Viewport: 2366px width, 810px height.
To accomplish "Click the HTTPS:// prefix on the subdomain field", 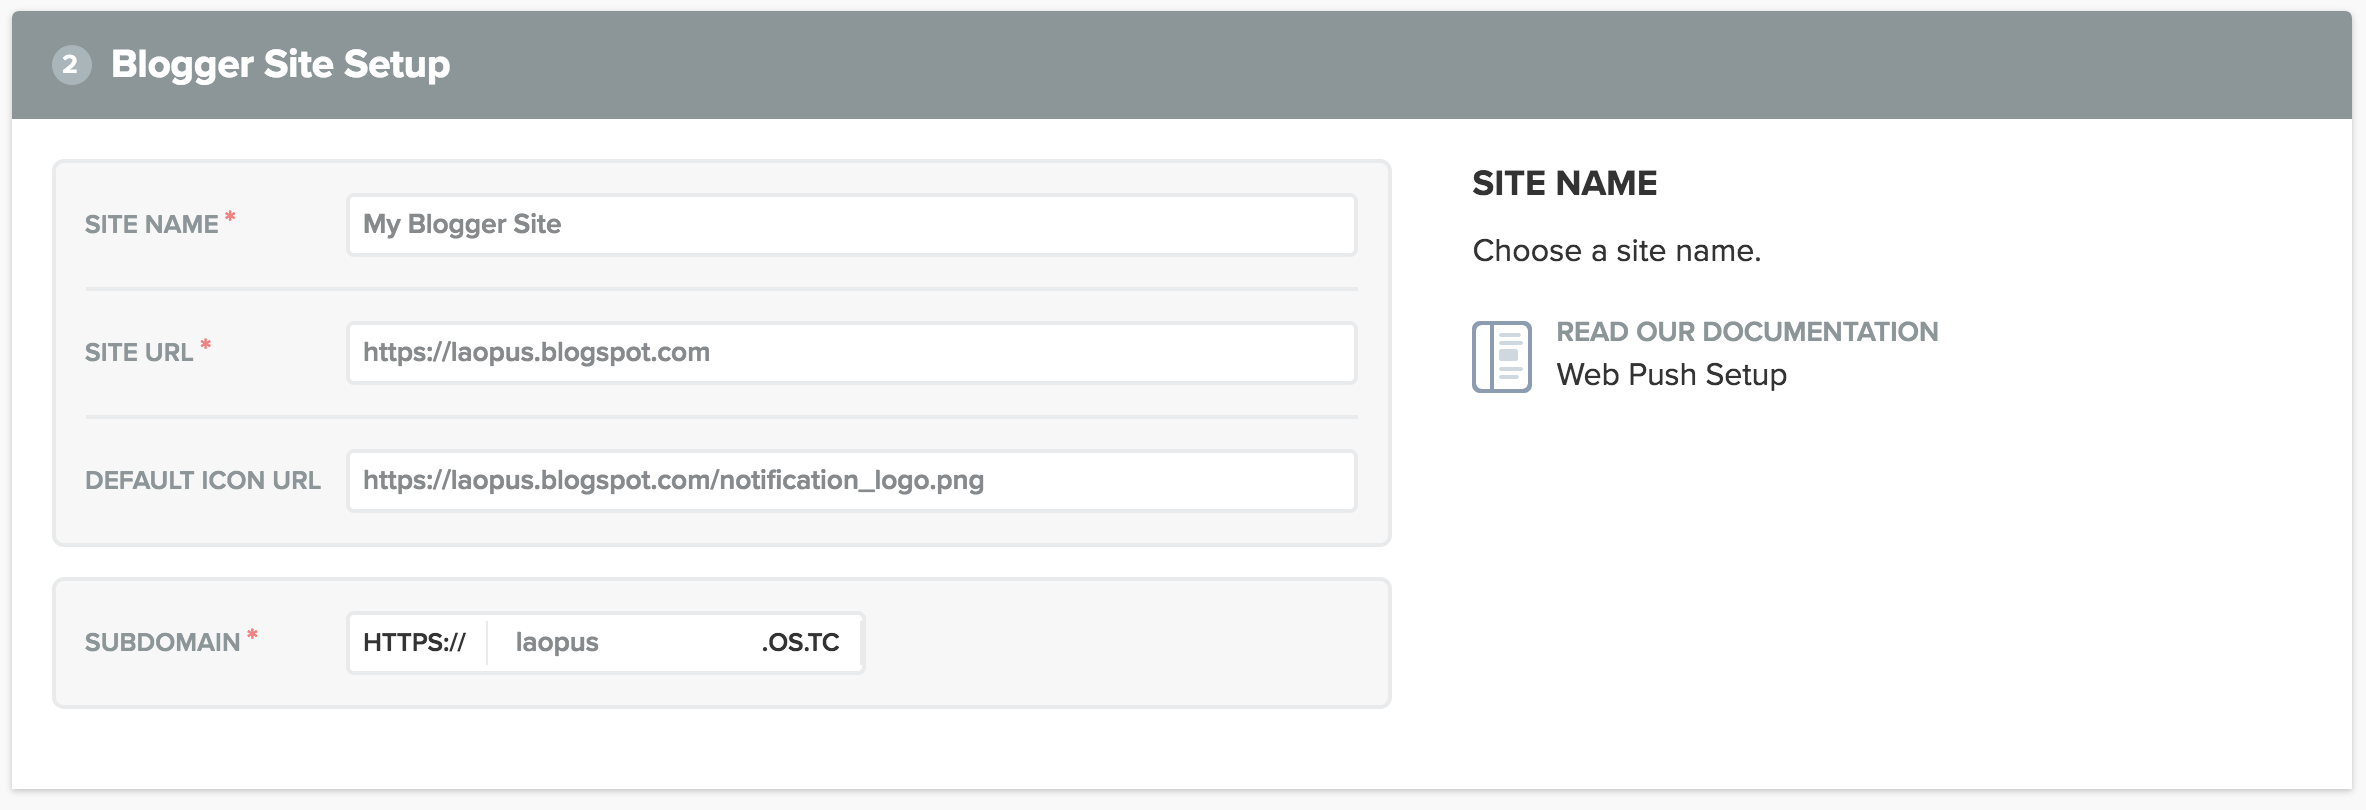I will (416, 643).
